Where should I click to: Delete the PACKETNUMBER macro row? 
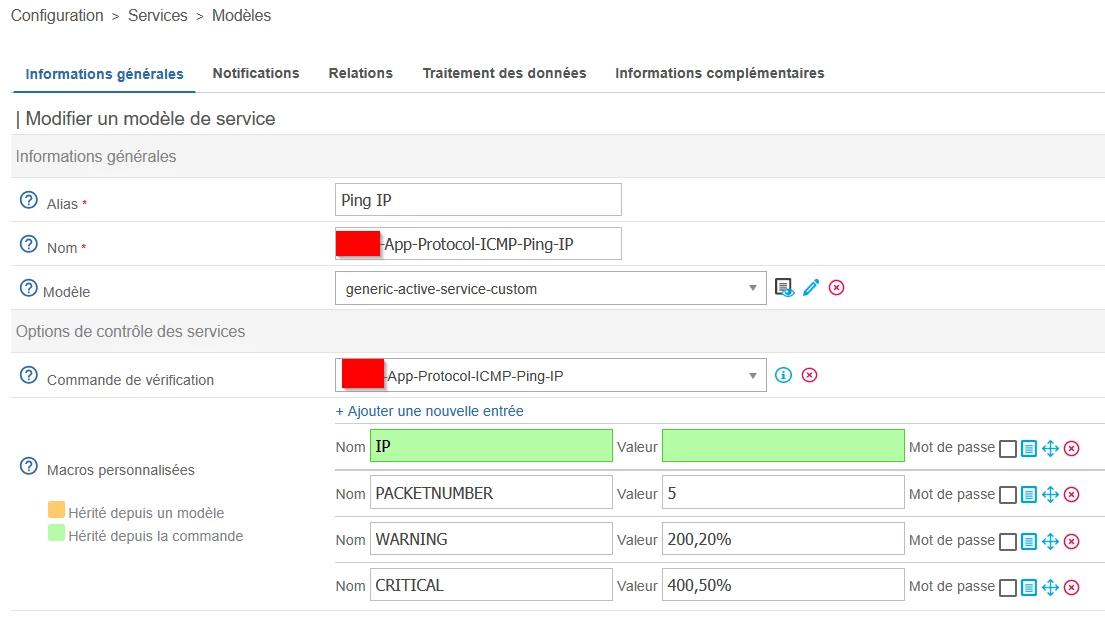(x=1071, y=494)
